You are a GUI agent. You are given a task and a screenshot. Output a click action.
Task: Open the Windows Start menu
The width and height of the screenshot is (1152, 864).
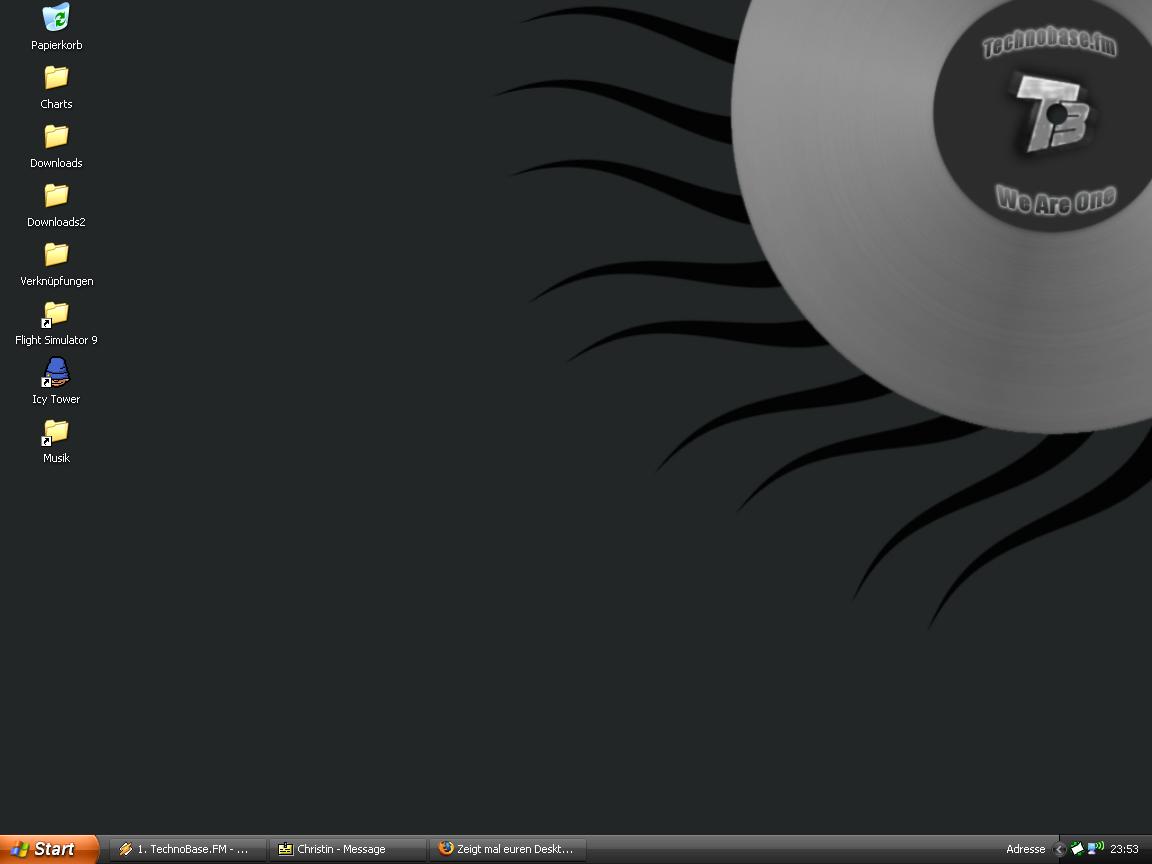(x=48, y=849)
